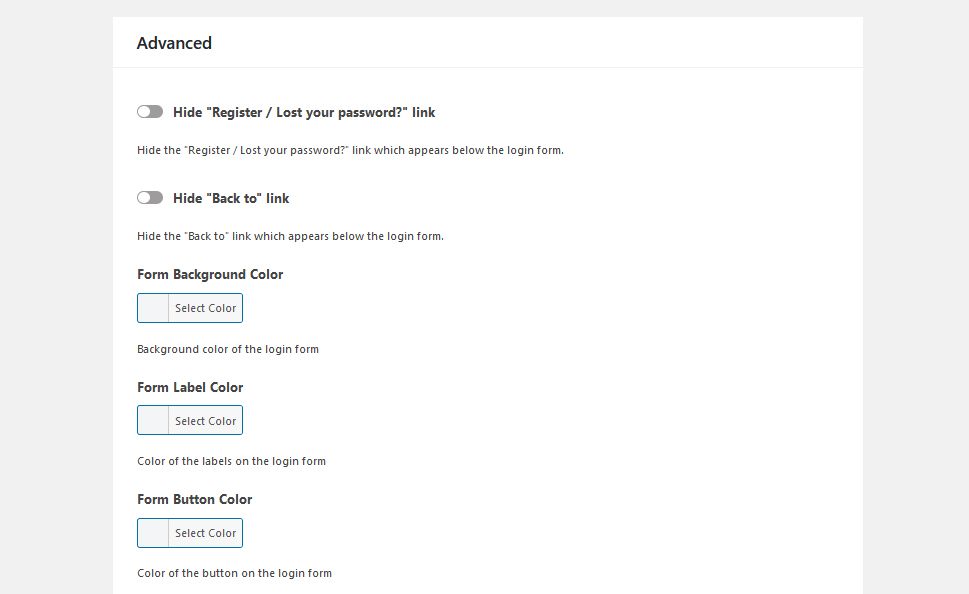Image resolution: width=969 pixels, height=594 pixels.
Task: Click Select Color under Form Background Color
Action: pos(205,308)
